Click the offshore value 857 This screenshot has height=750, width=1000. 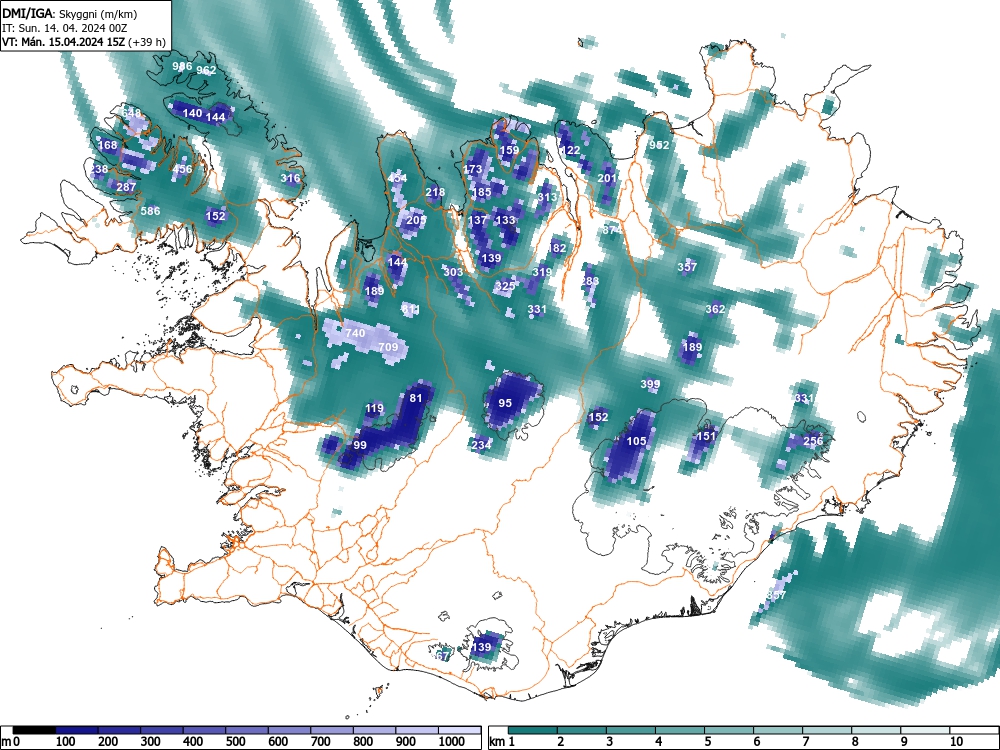coord(776,595)
